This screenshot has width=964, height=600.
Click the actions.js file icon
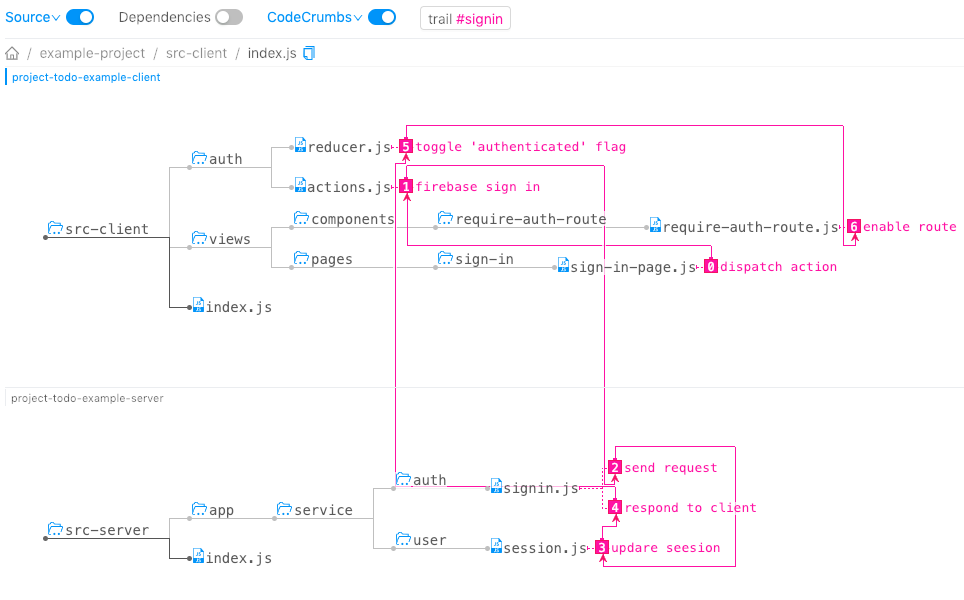coord(300,185)
